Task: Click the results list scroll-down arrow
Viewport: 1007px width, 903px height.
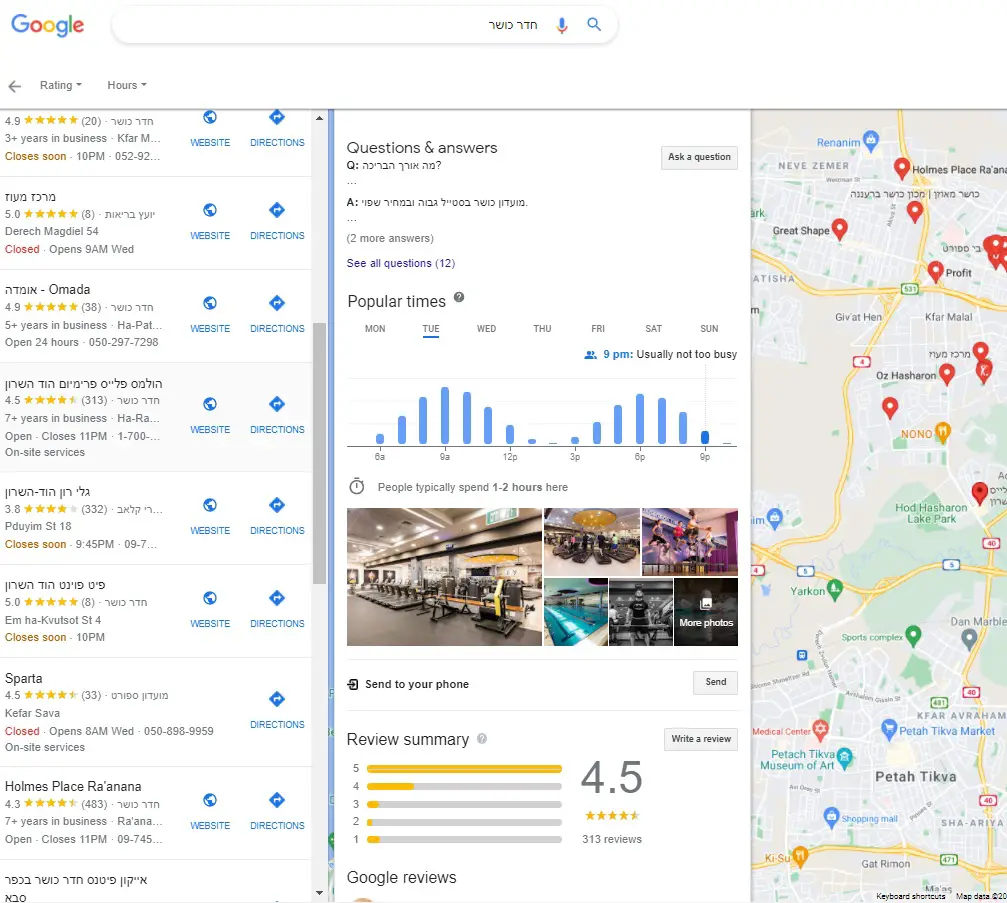Action: [x=319, y=893]
